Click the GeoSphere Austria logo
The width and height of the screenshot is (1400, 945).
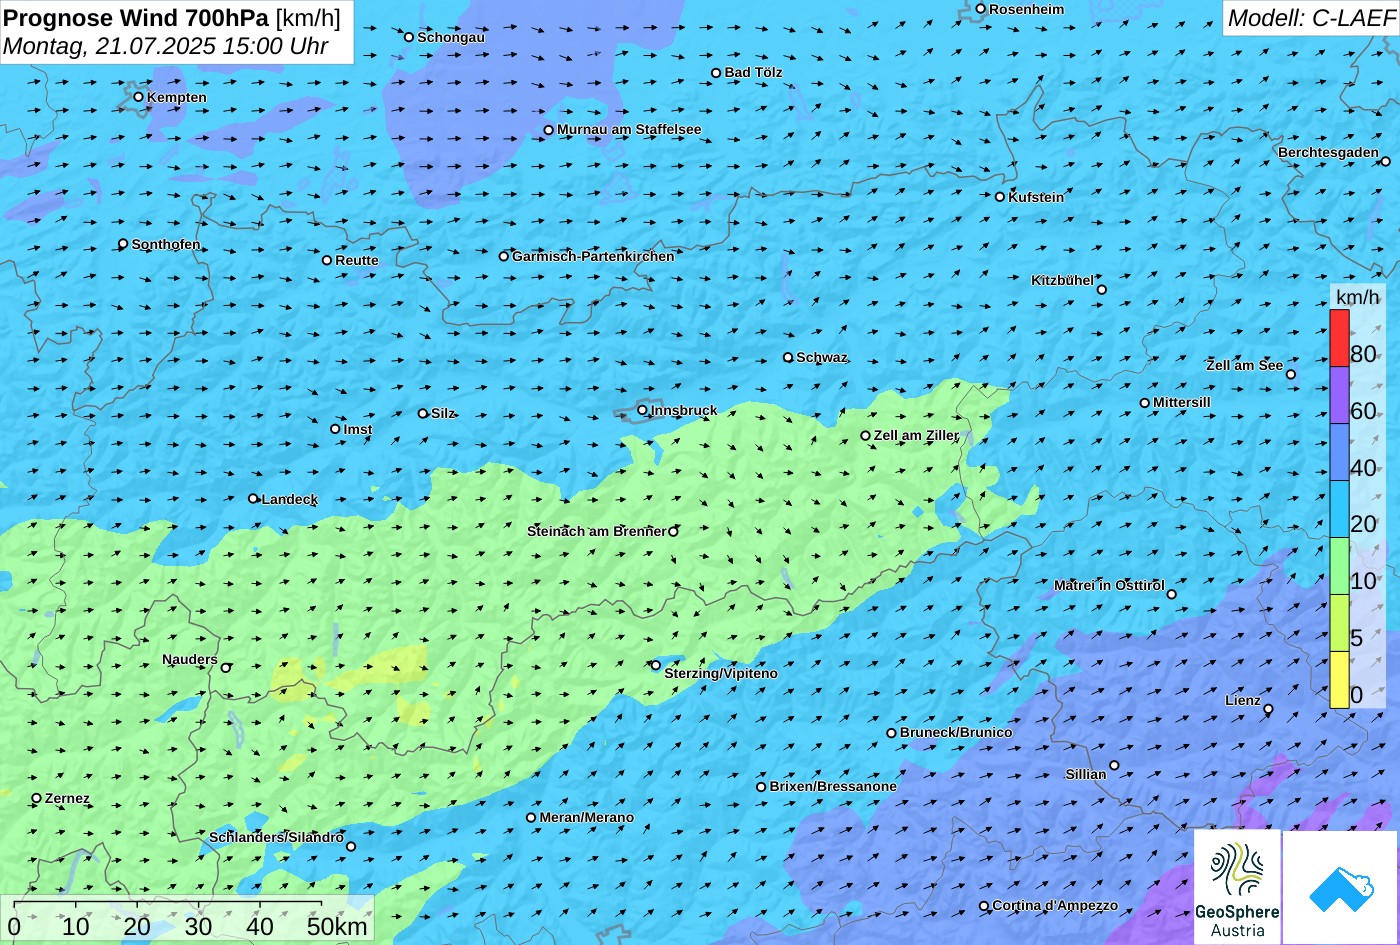coord(1237,887)
